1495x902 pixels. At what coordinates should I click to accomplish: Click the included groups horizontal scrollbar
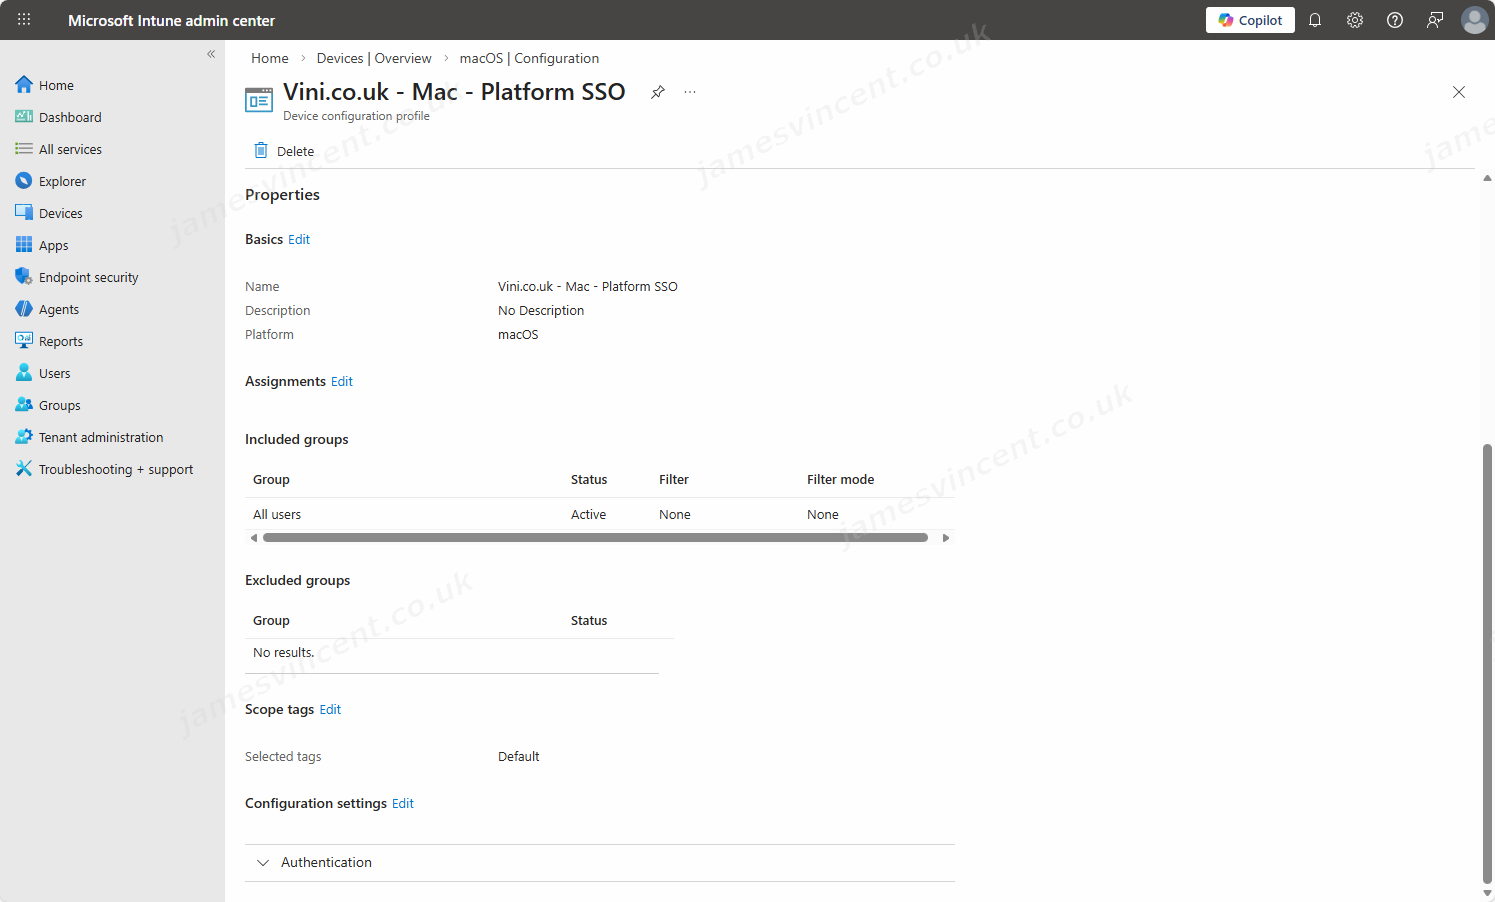595,538
